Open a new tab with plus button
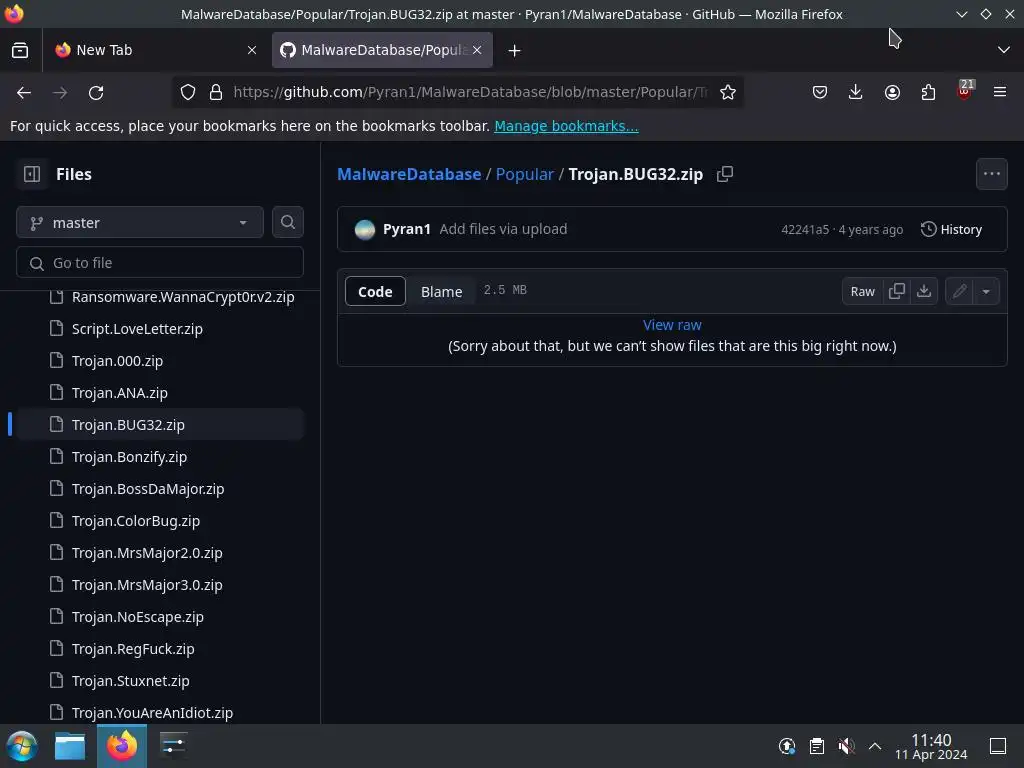Screen dimensions: 1024x768 tap(514, 50)
